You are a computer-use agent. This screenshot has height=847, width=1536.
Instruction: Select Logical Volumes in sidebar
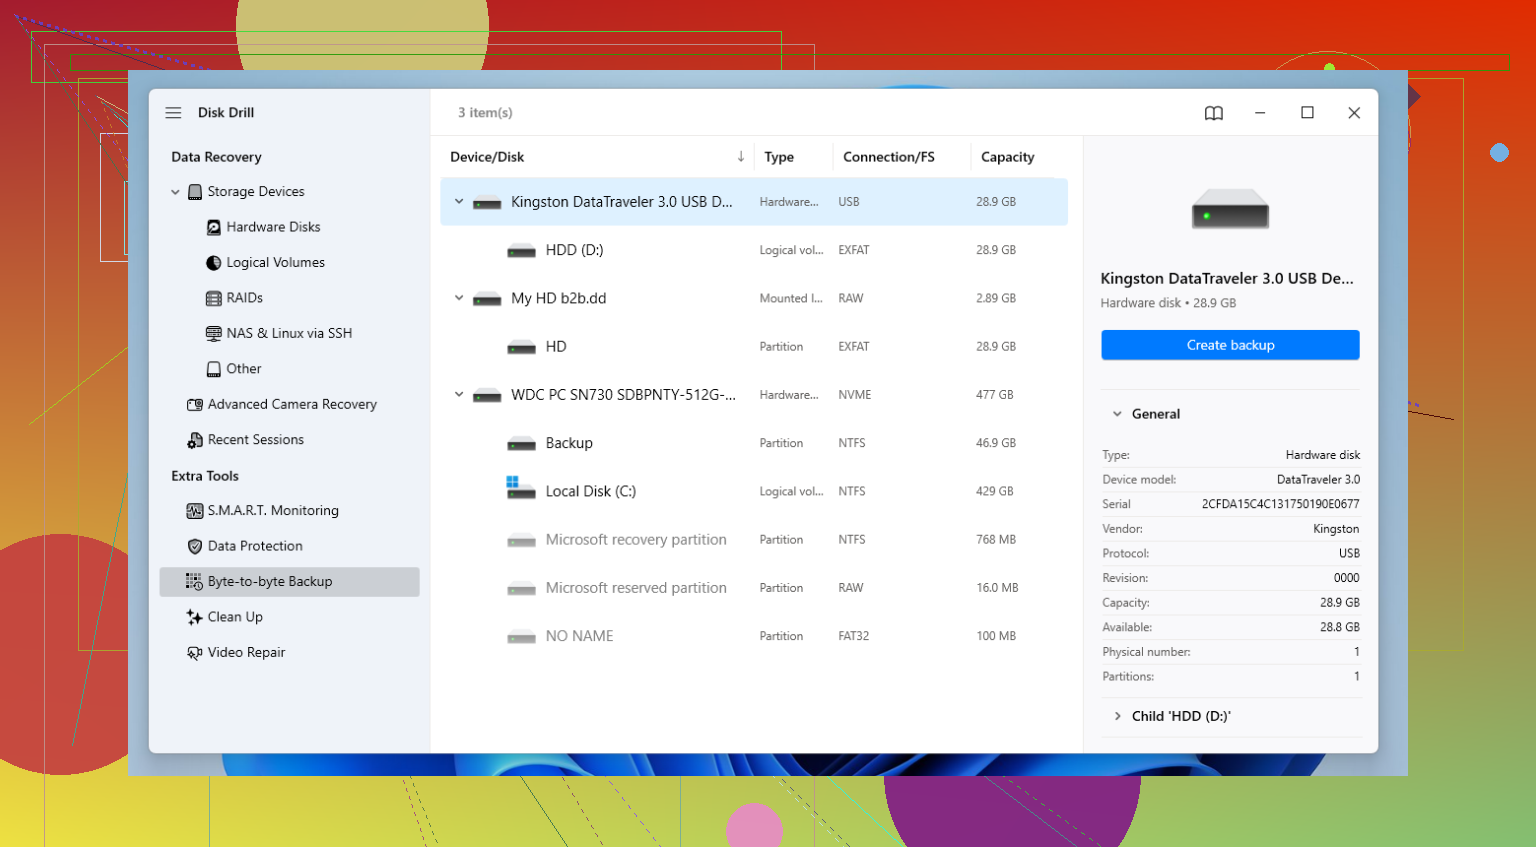pyautogui.click(x=275, y=263)
